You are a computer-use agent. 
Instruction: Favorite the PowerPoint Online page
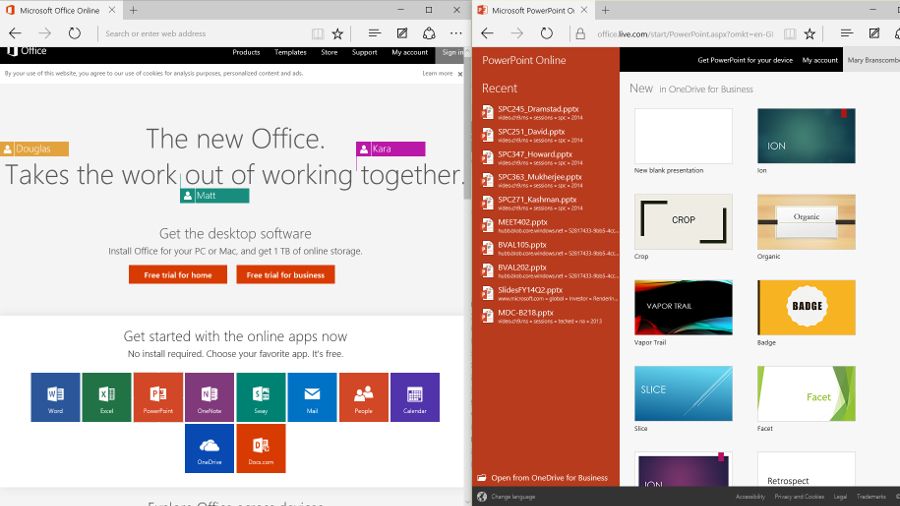tap(809, 34)
